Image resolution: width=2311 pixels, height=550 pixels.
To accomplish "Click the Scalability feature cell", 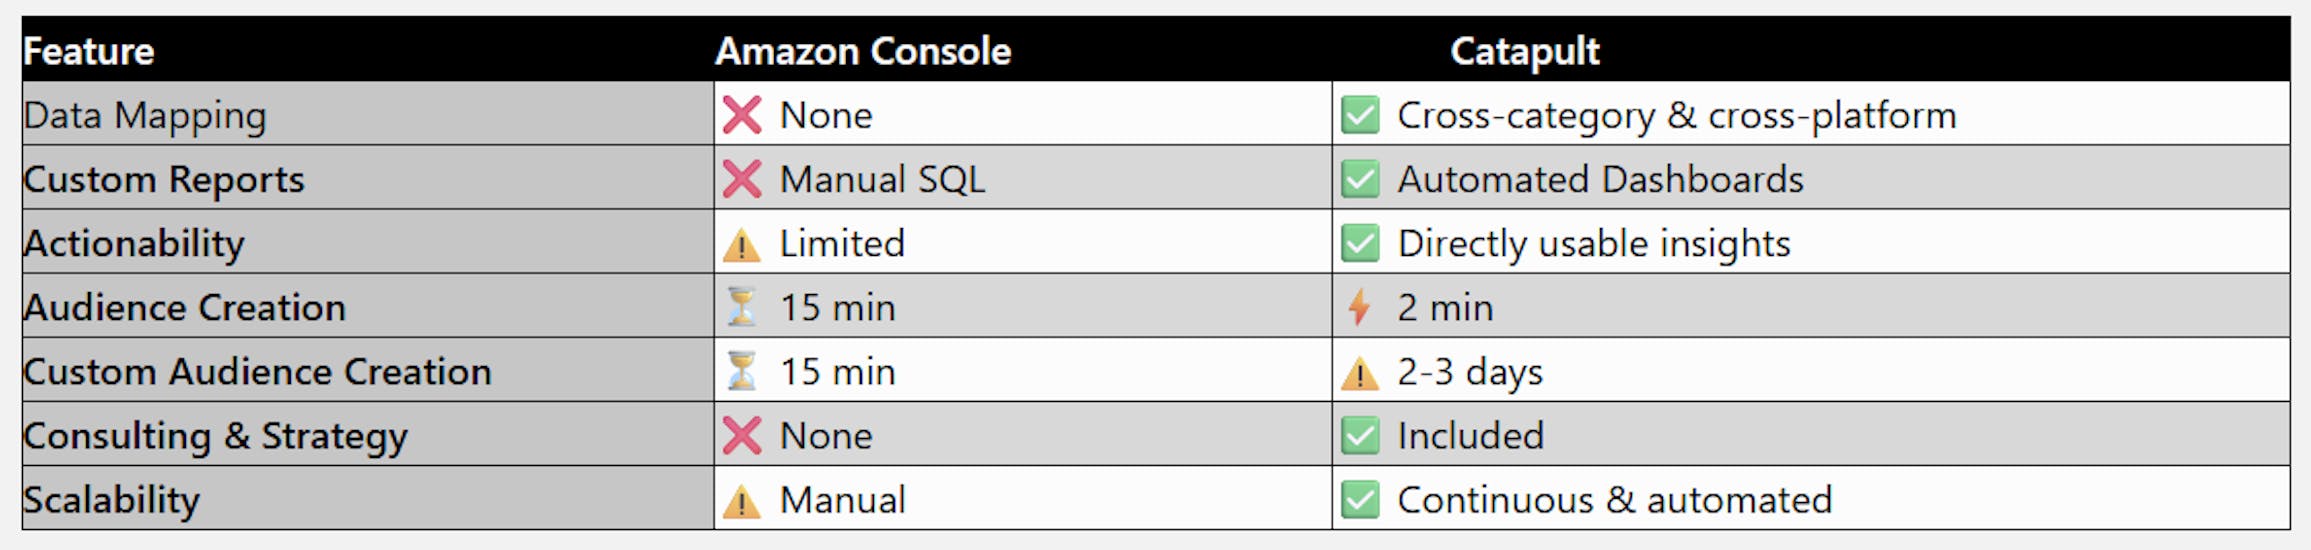I will [112, 499].
